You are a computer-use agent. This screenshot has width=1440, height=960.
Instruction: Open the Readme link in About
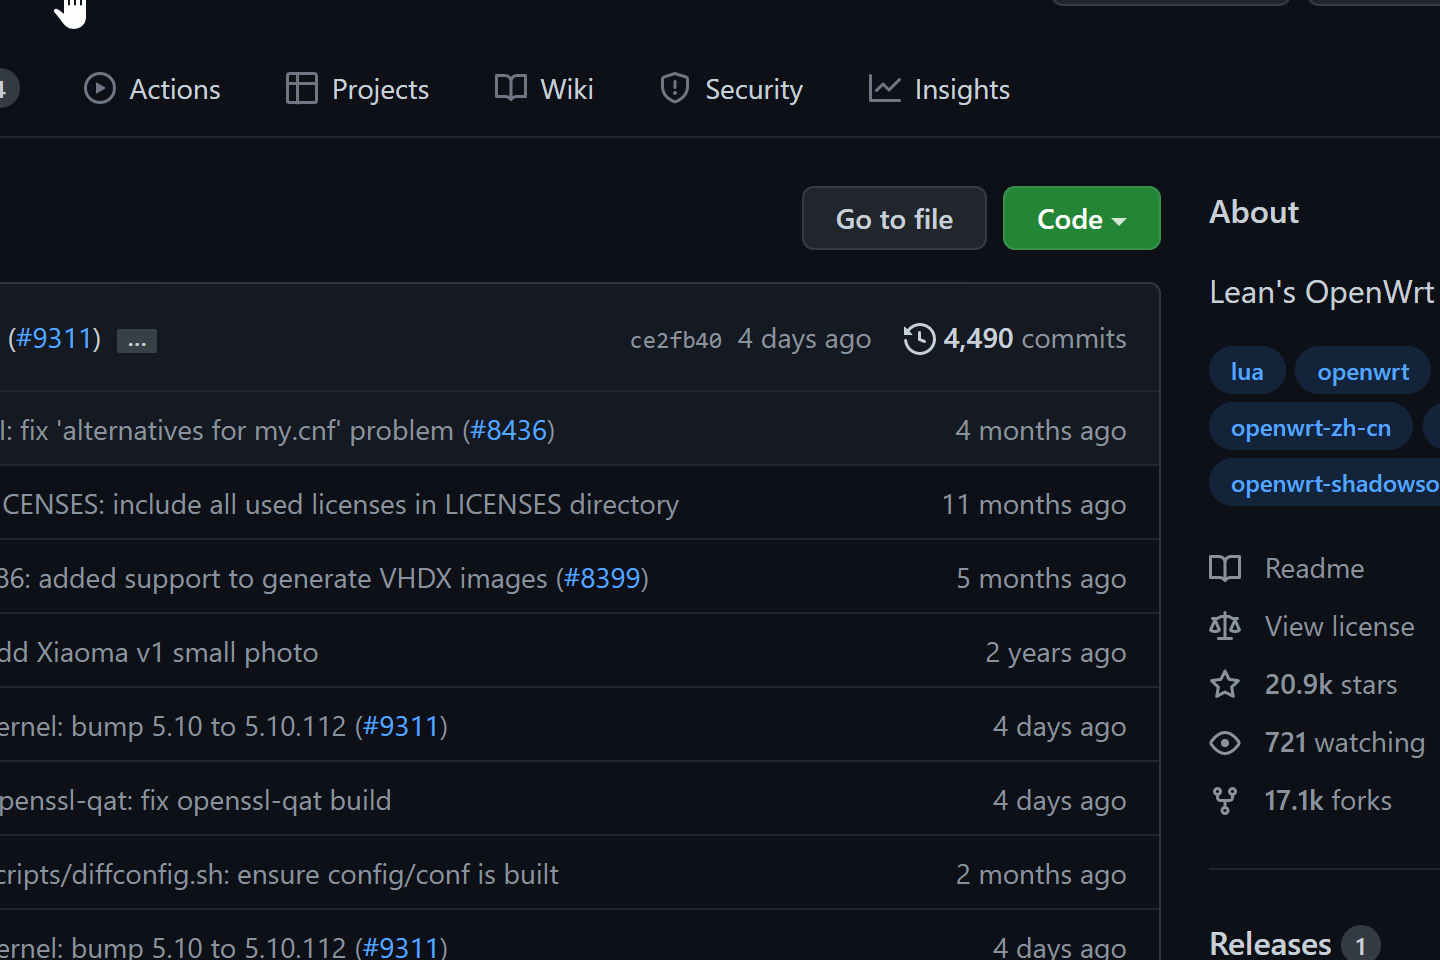[1314, 568]
